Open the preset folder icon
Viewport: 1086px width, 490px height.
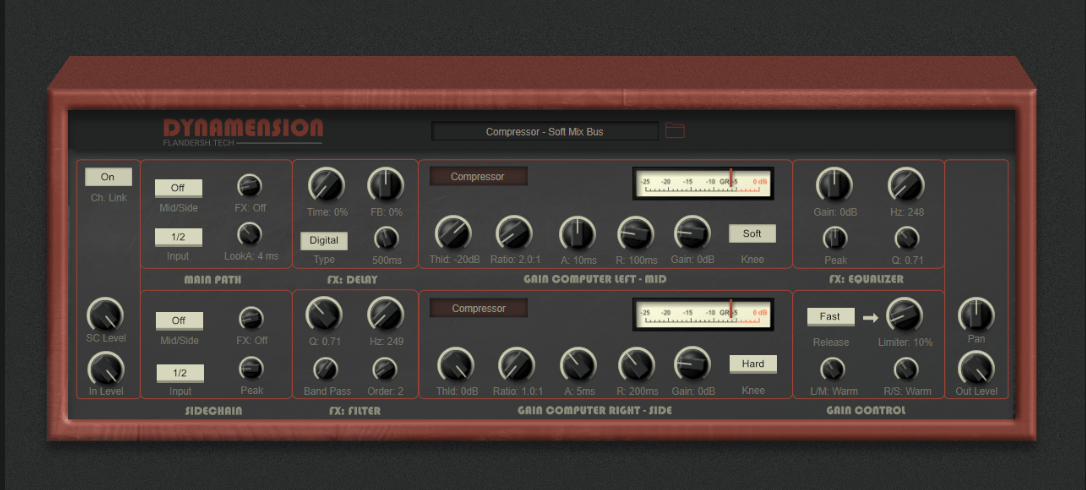[x=675, y=130]
